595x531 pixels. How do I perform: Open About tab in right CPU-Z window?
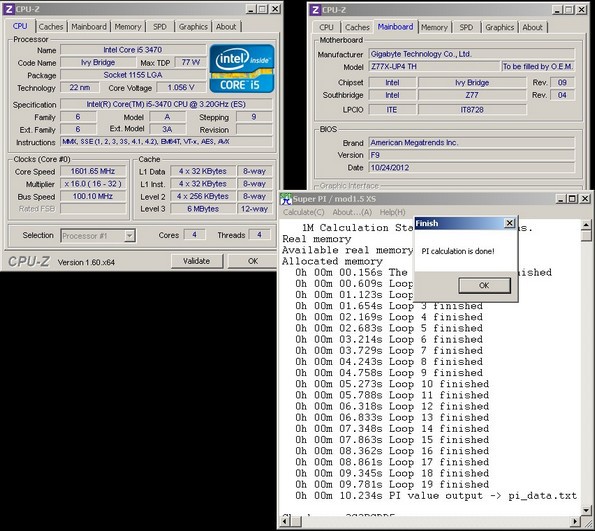pyautogui.click(x=533, y=27)
